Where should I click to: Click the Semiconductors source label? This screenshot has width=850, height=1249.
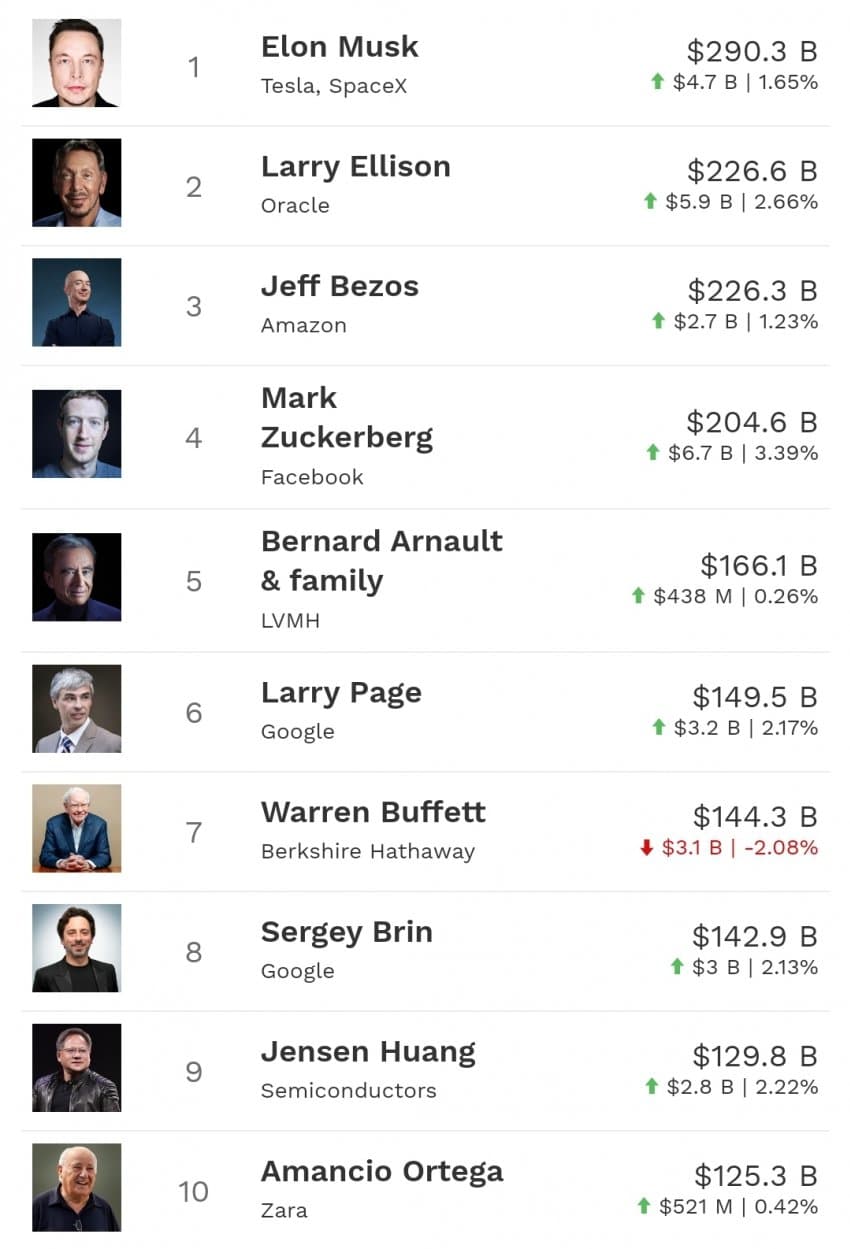pyautogui.click(x=349, y=1091)
